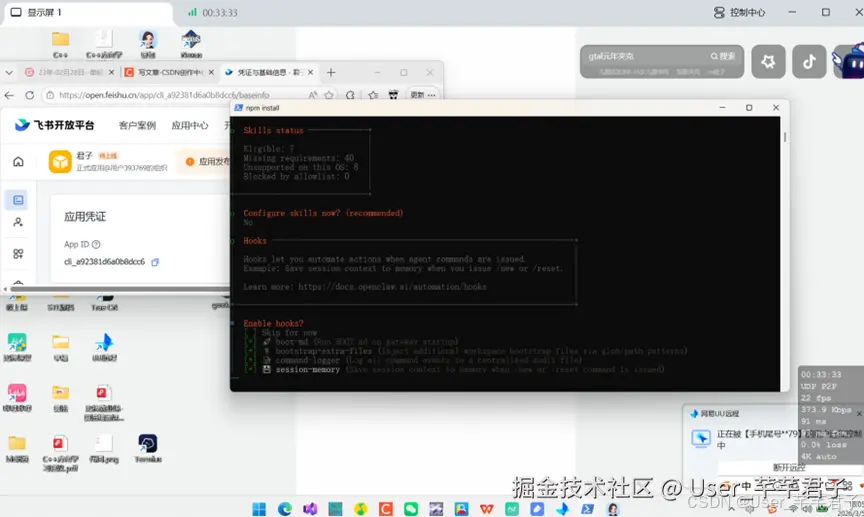Open the Termius desktop shortcut

[x=148, y=448]
